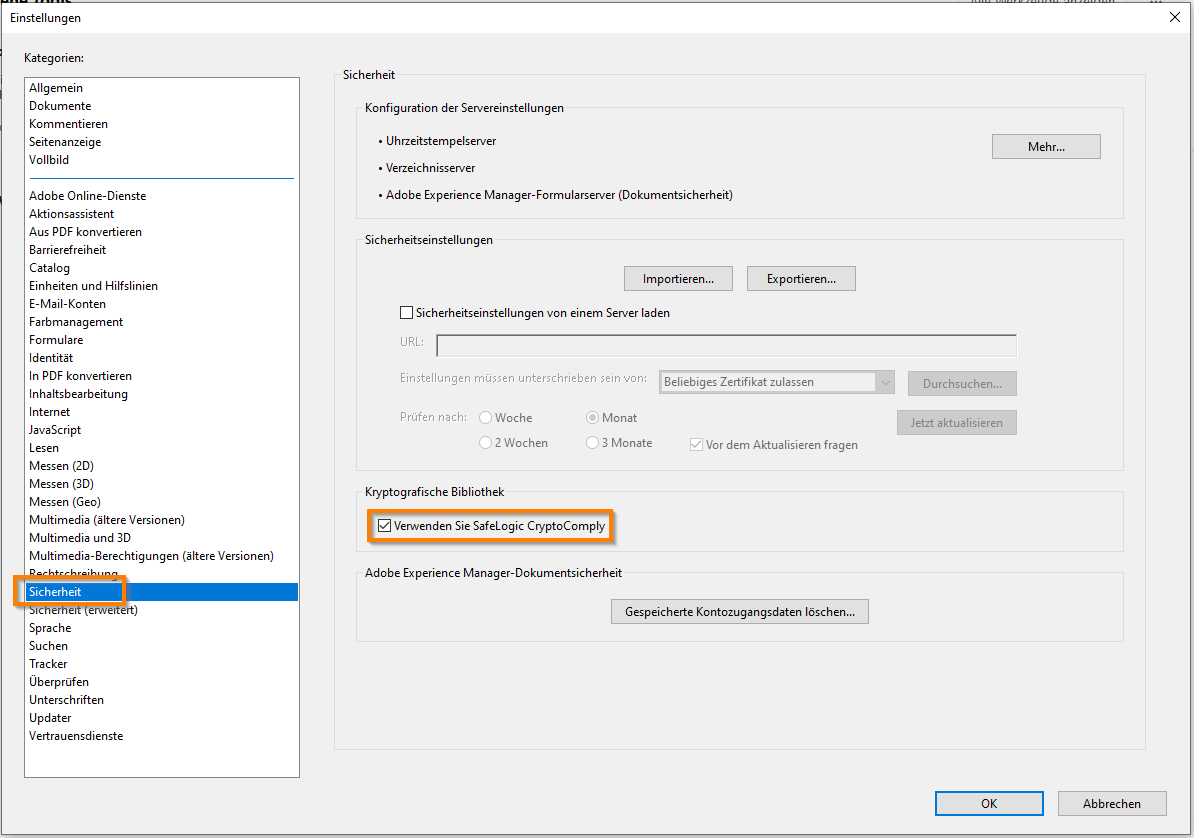Choose In PDF konvertieren category
This screenshot has height=838, width=1194.
pos(81,376)
